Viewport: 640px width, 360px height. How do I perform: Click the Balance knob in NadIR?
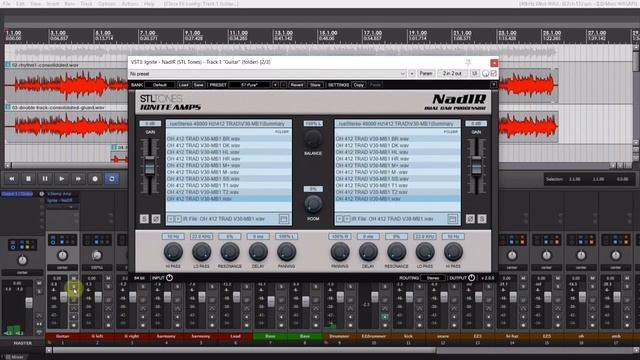pyautogui.click(x=313, y=140)
